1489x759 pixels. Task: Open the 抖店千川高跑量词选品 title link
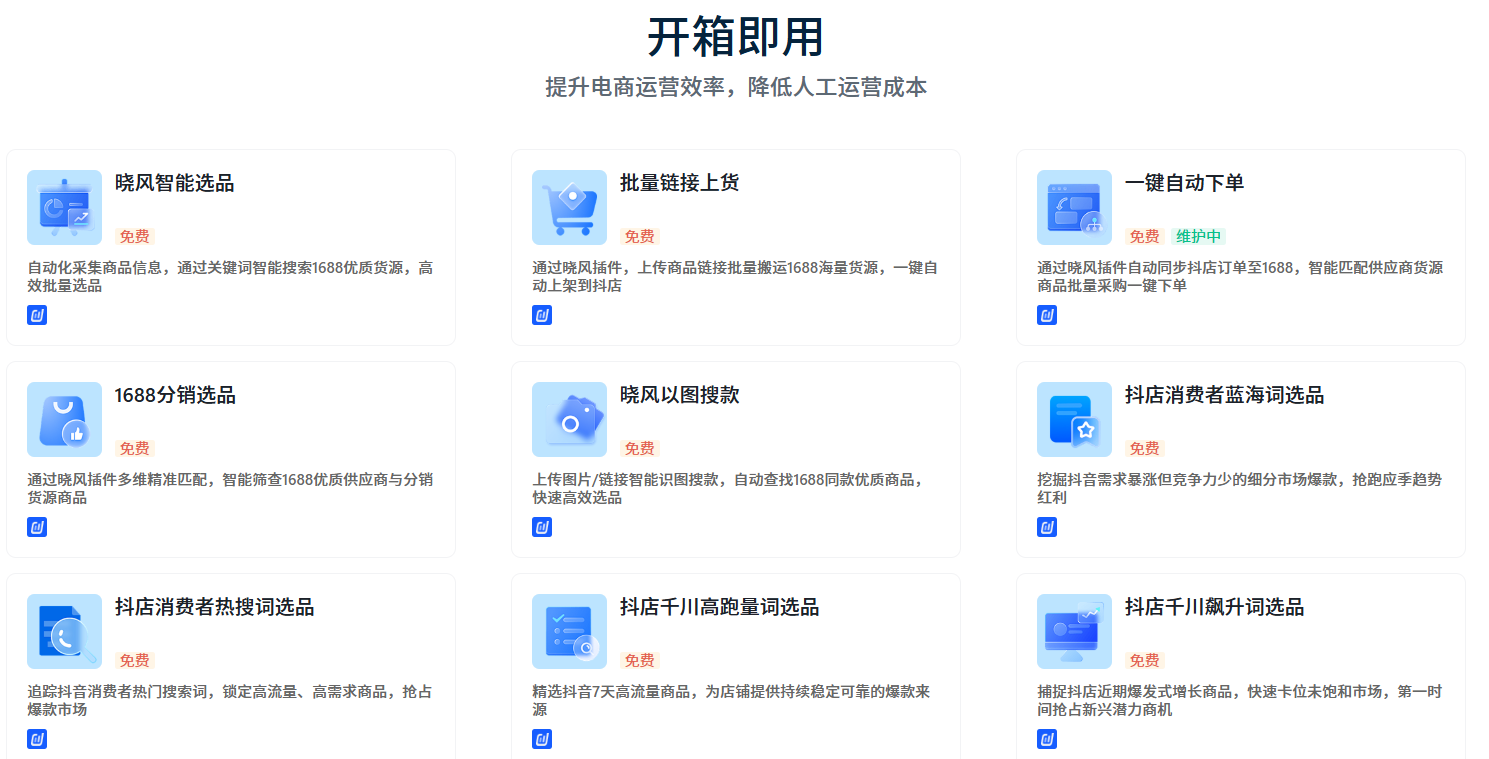(719, 607)
